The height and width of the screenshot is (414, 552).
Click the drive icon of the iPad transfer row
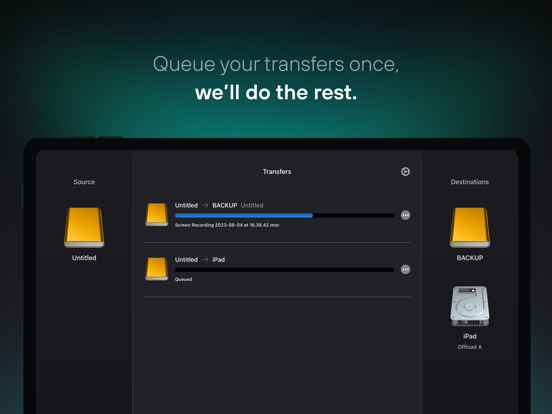(157, 269)
